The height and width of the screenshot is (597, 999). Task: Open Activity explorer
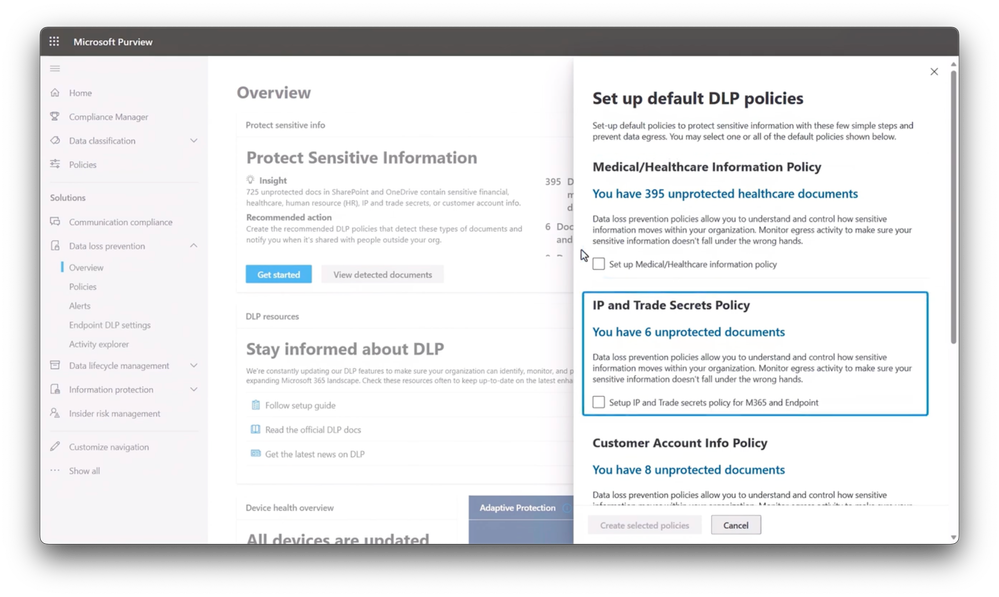pyautogui.click(x=99, y=344)
